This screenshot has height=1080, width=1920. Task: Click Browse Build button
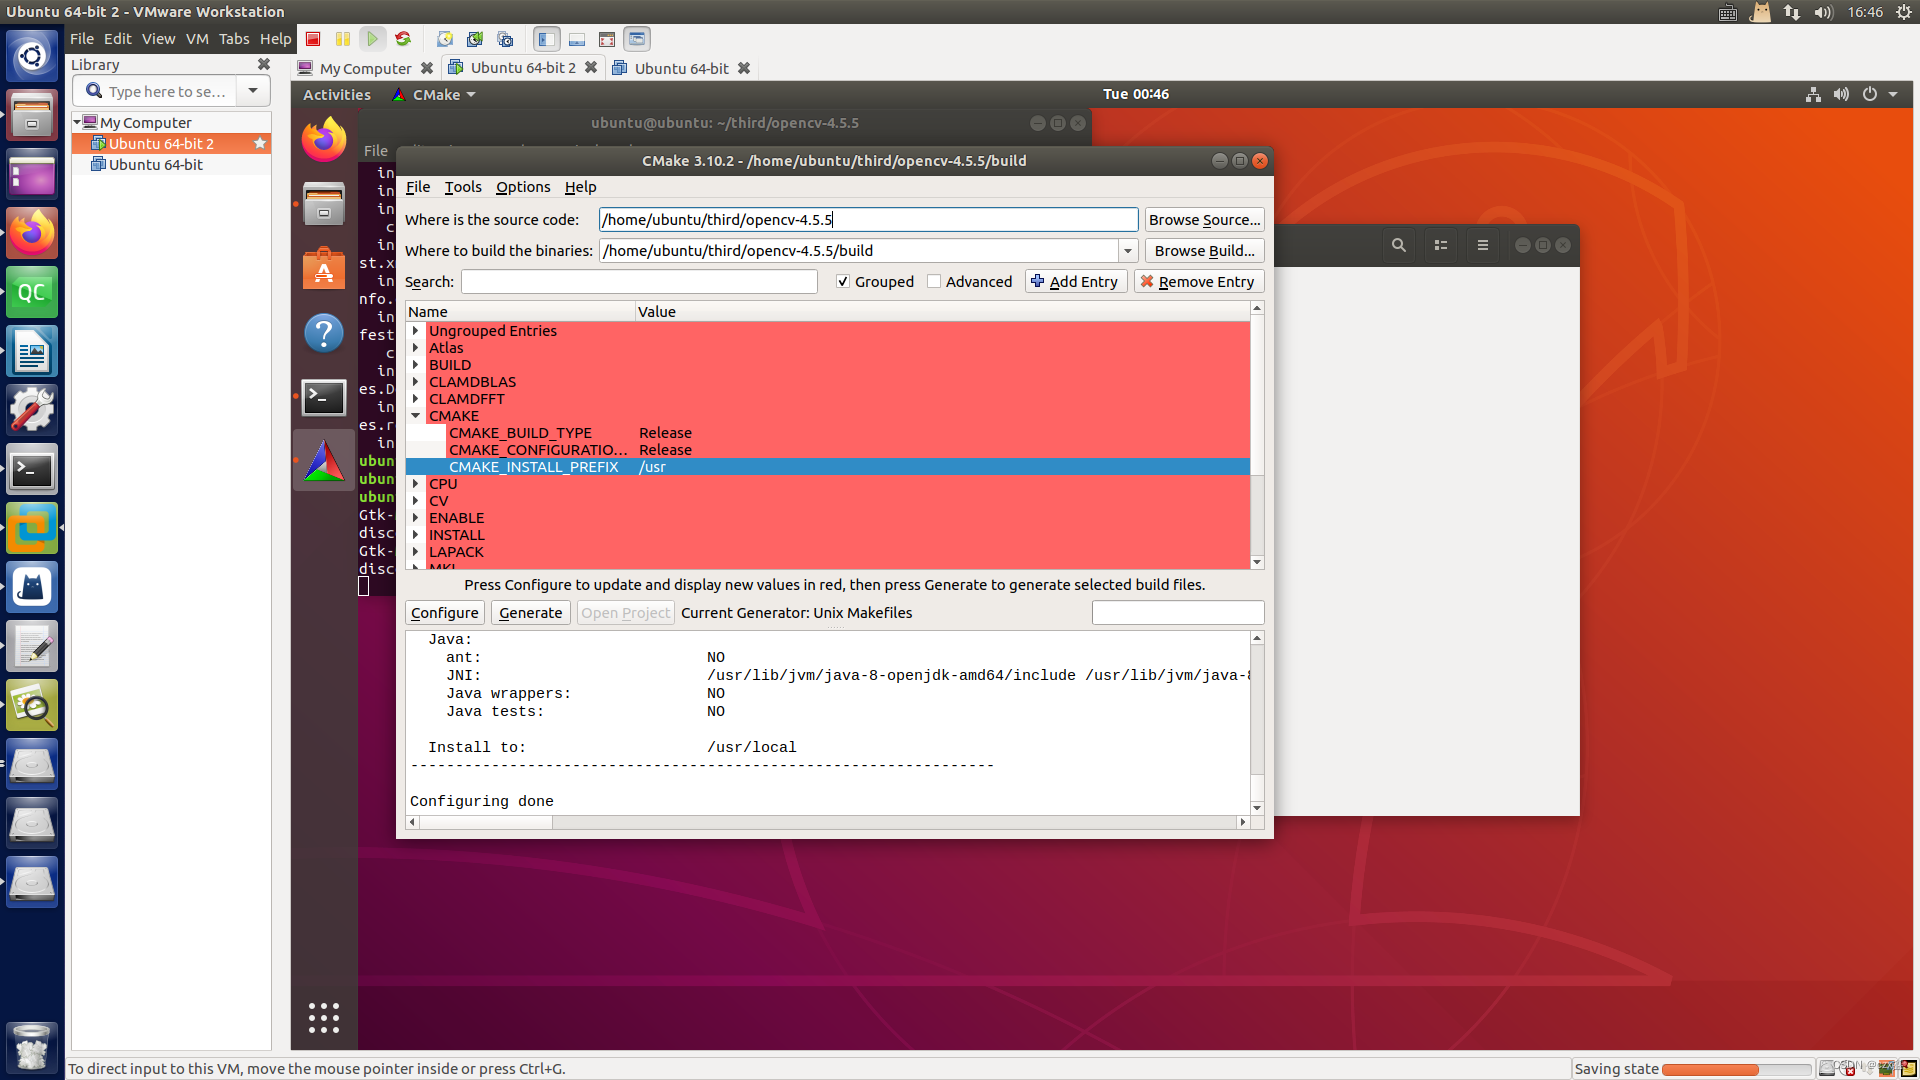pos(1204,251)
